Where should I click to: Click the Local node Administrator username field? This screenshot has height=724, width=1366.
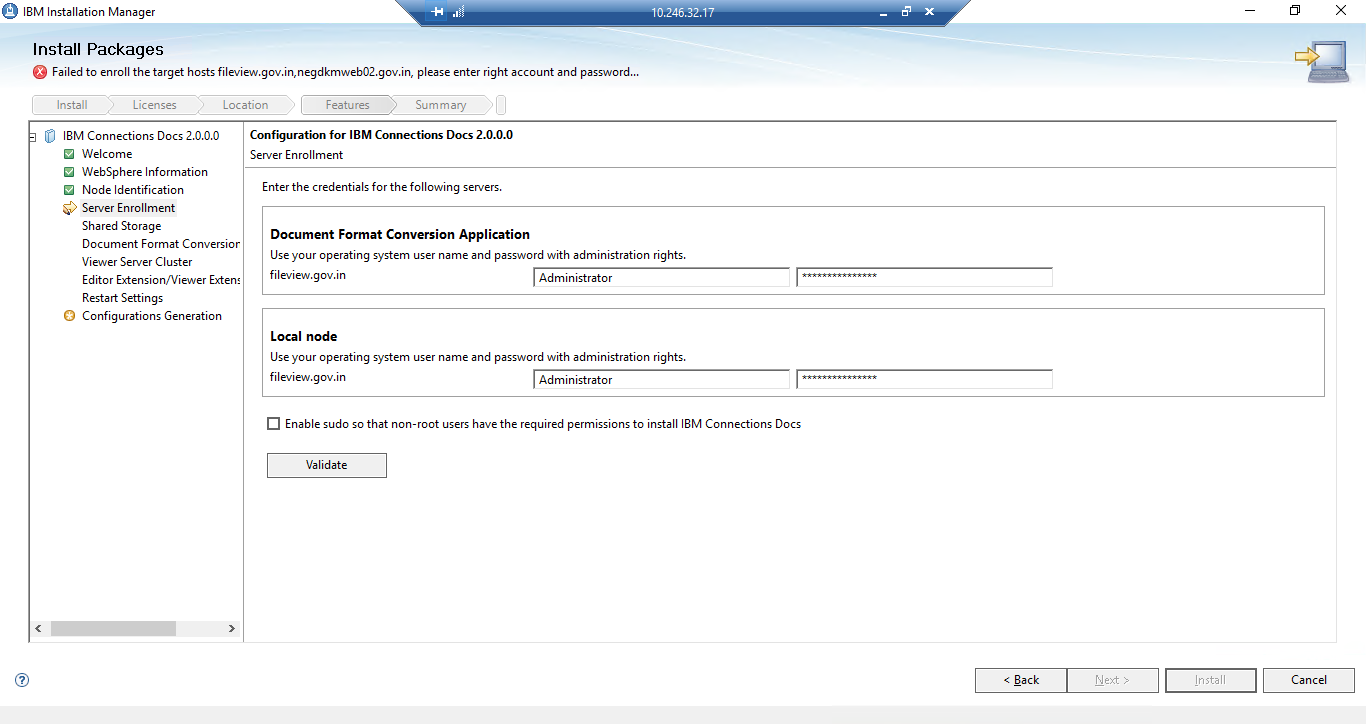tap(661, 379)
